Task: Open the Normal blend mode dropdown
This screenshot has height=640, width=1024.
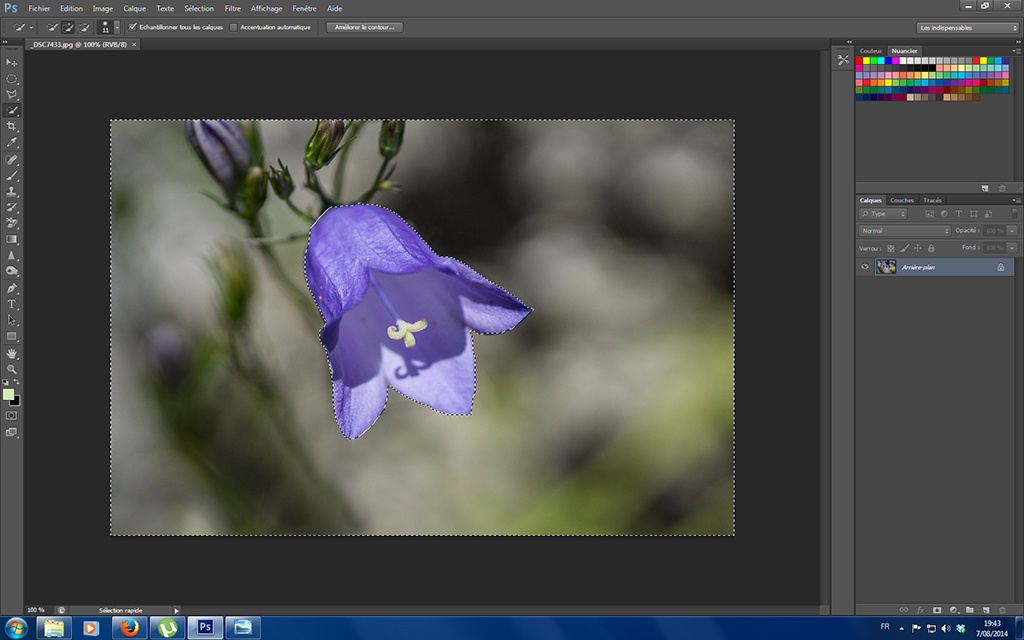Action: pos(904,231)
